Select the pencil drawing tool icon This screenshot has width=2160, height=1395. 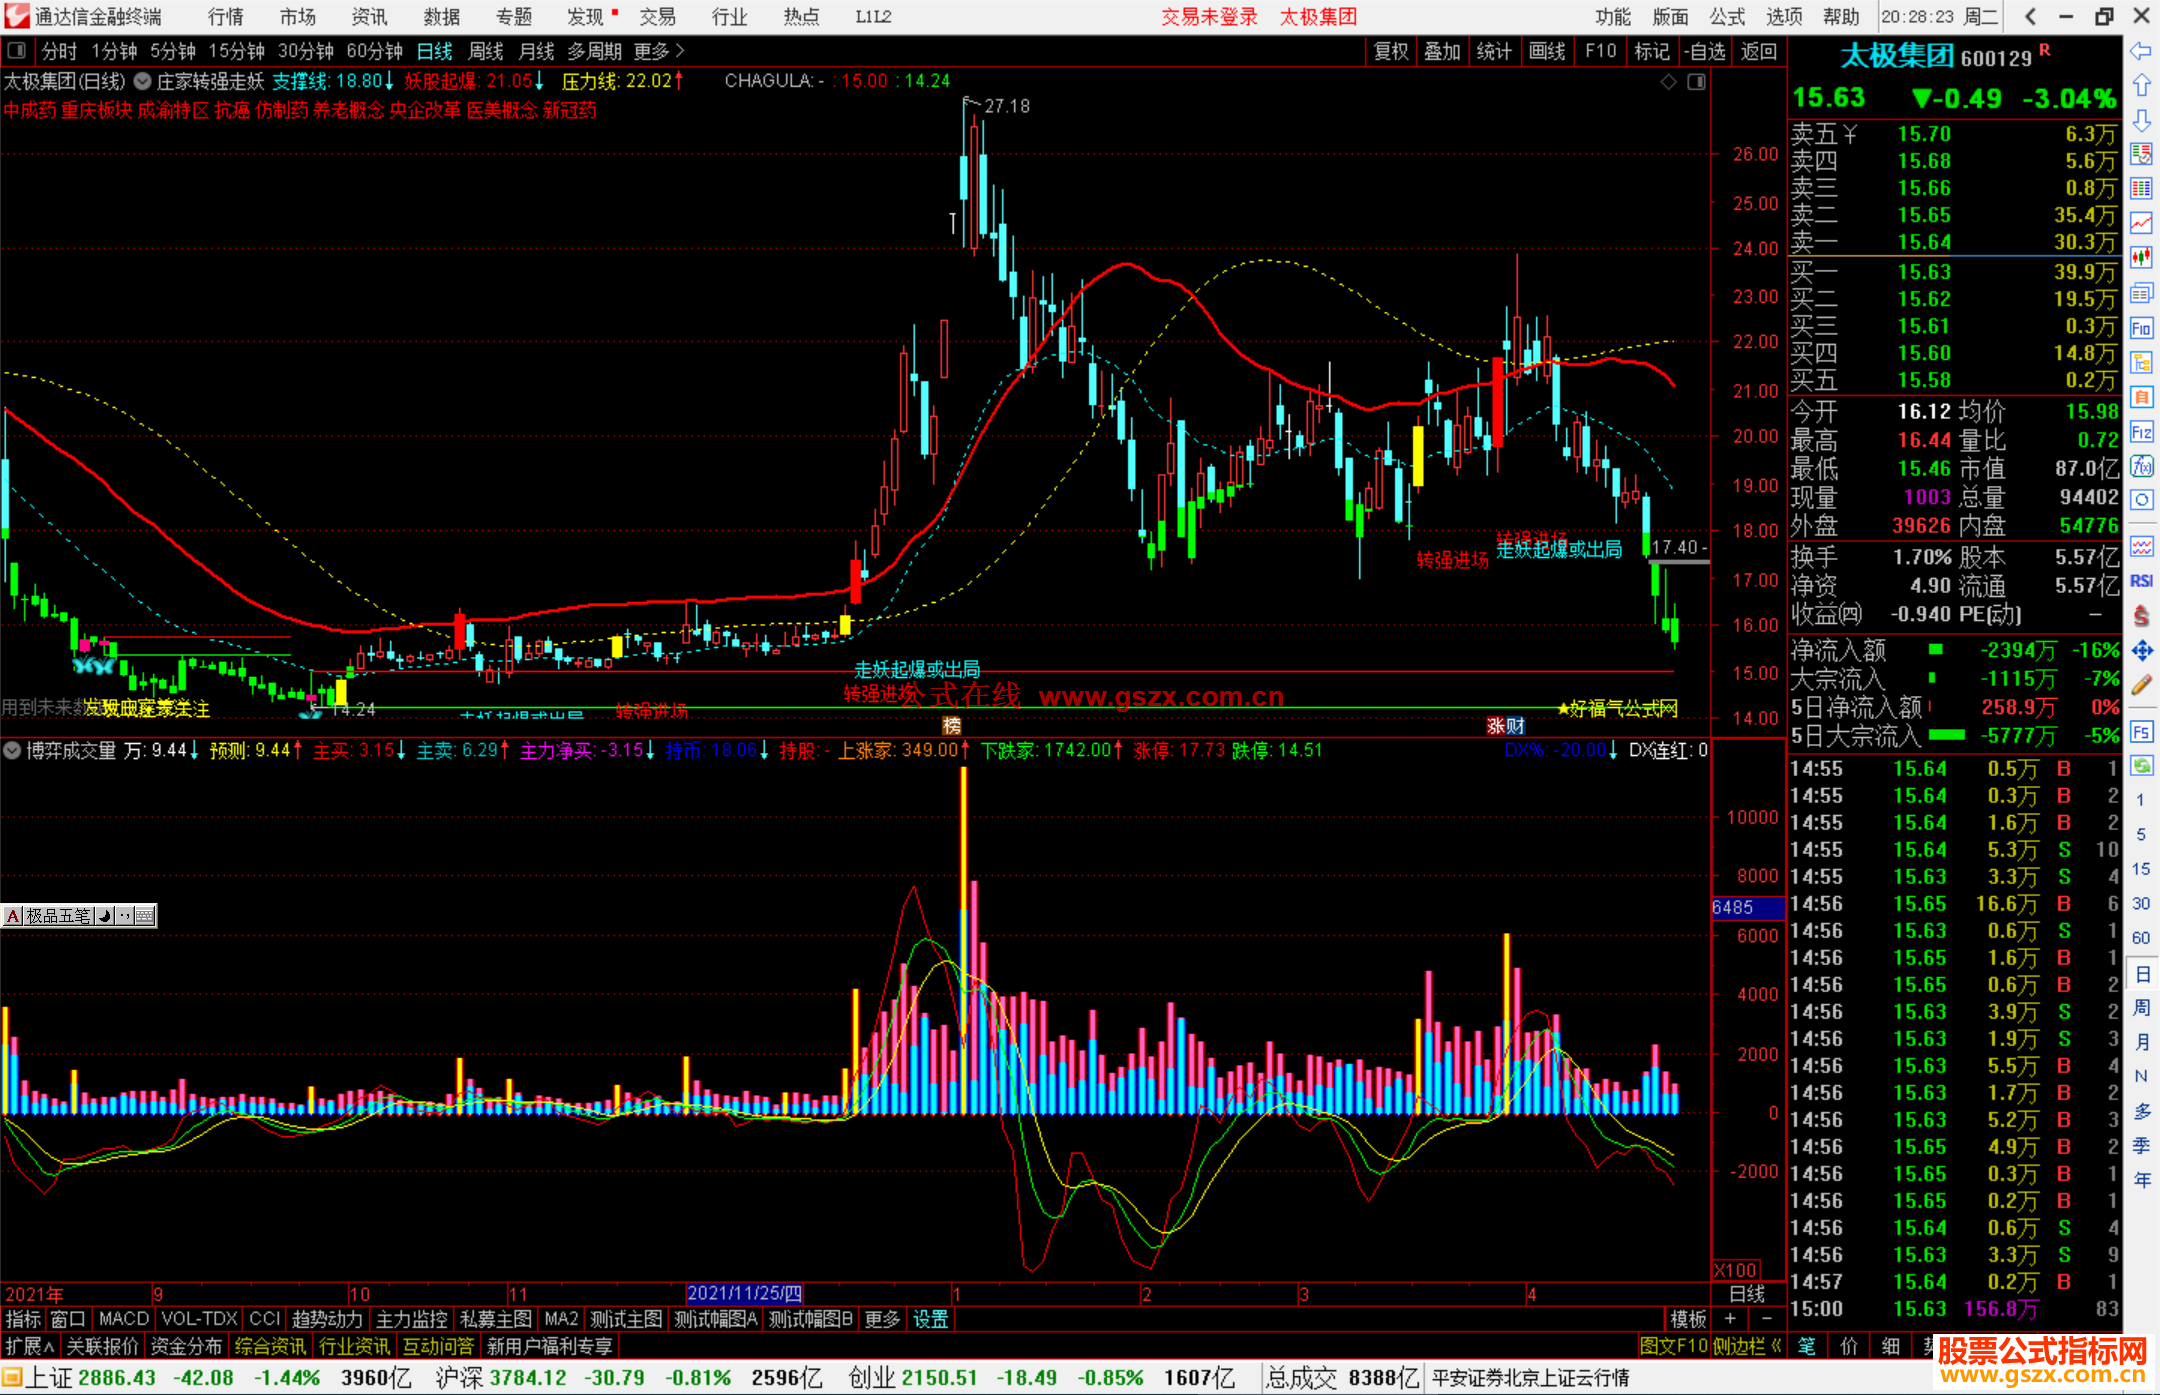click(2141, 685)
